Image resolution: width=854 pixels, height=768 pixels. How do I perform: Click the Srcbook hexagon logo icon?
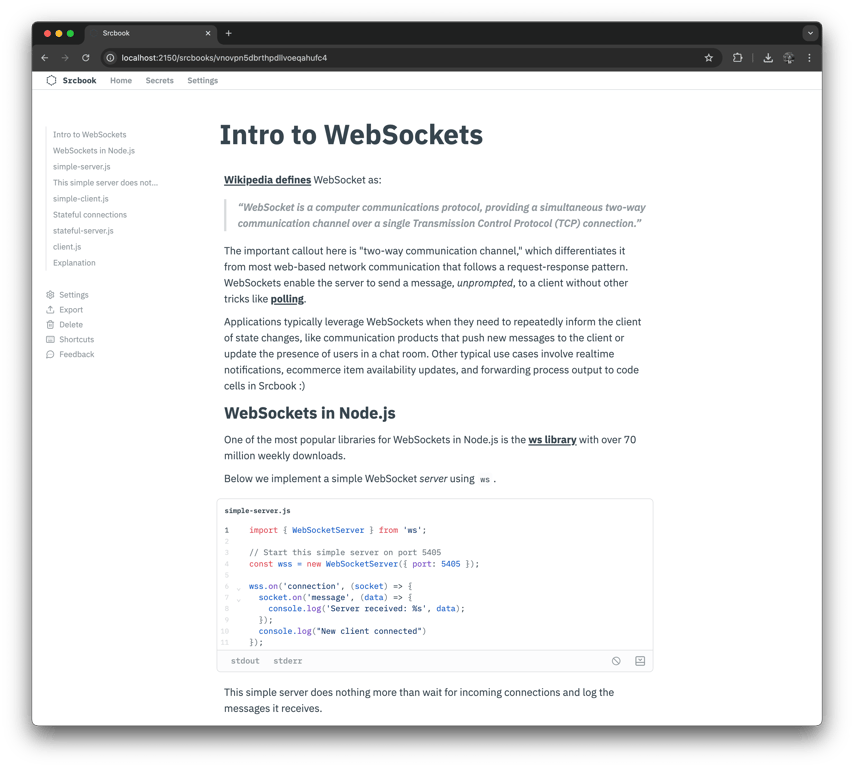[x=51, y=80]
